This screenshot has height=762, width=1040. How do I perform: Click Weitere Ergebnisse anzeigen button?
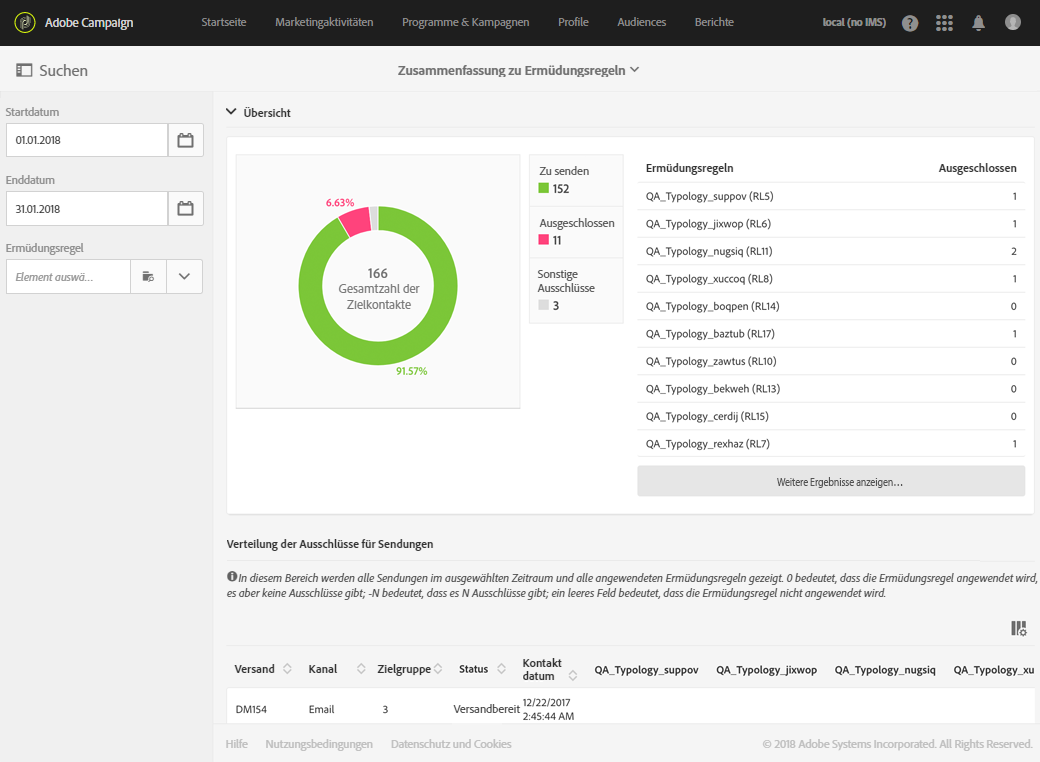[x=831, y=481]
